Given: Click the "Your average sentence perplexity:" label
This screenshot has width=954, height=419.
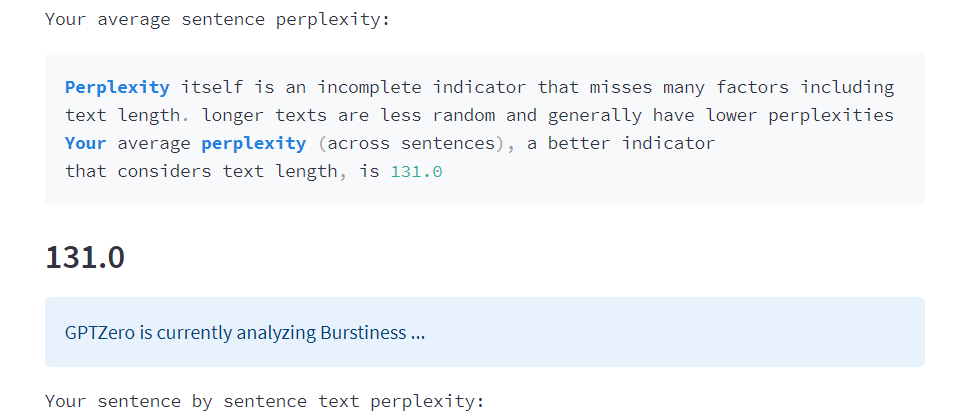Looking at the screenshot, I should tap(217, 19).
